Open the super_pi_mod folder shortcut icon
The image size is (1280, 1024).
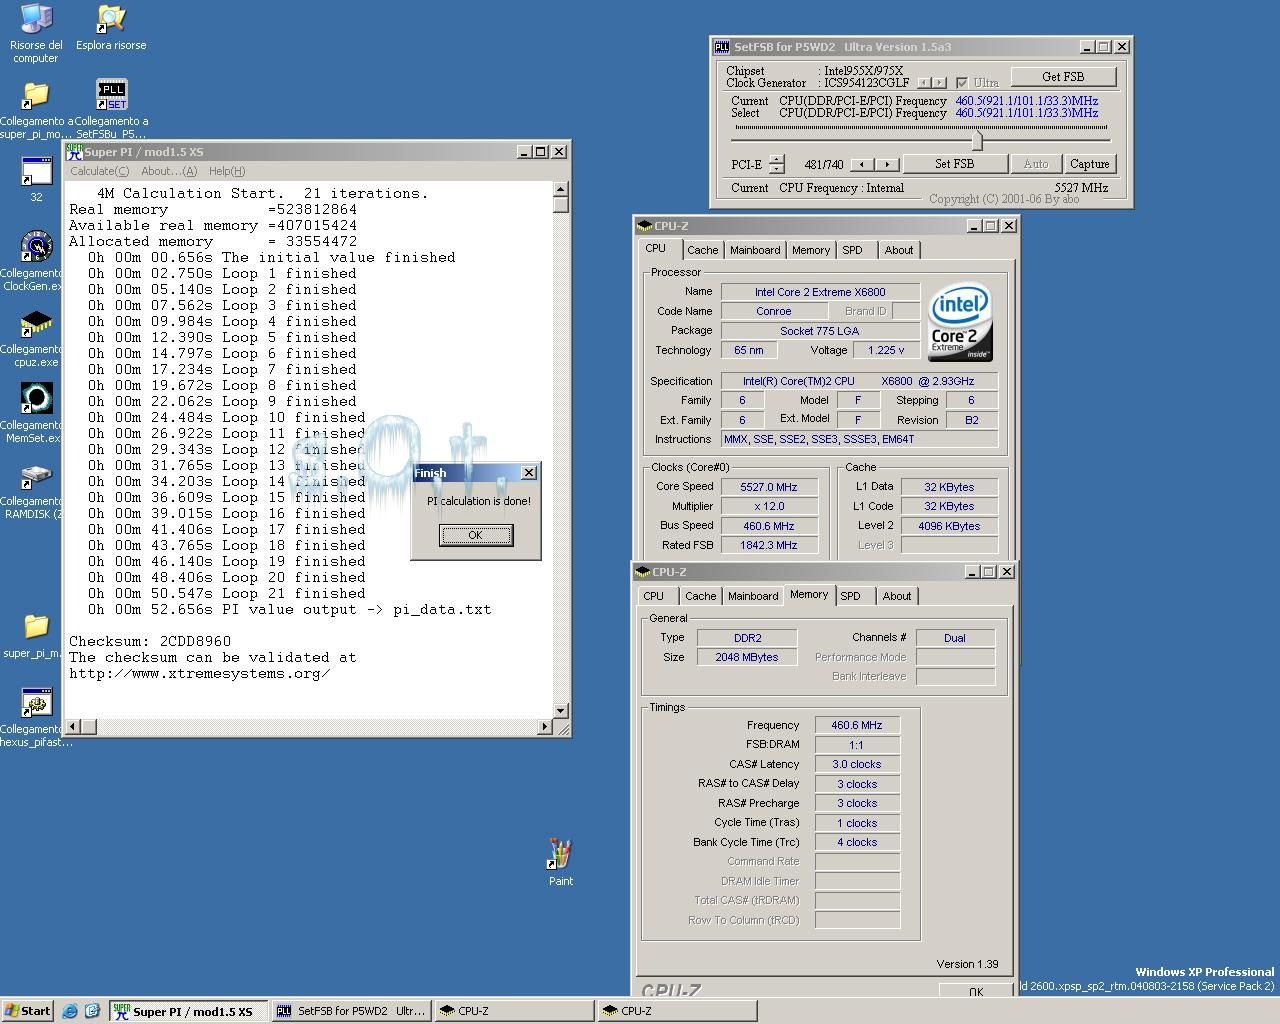point(36,95)
